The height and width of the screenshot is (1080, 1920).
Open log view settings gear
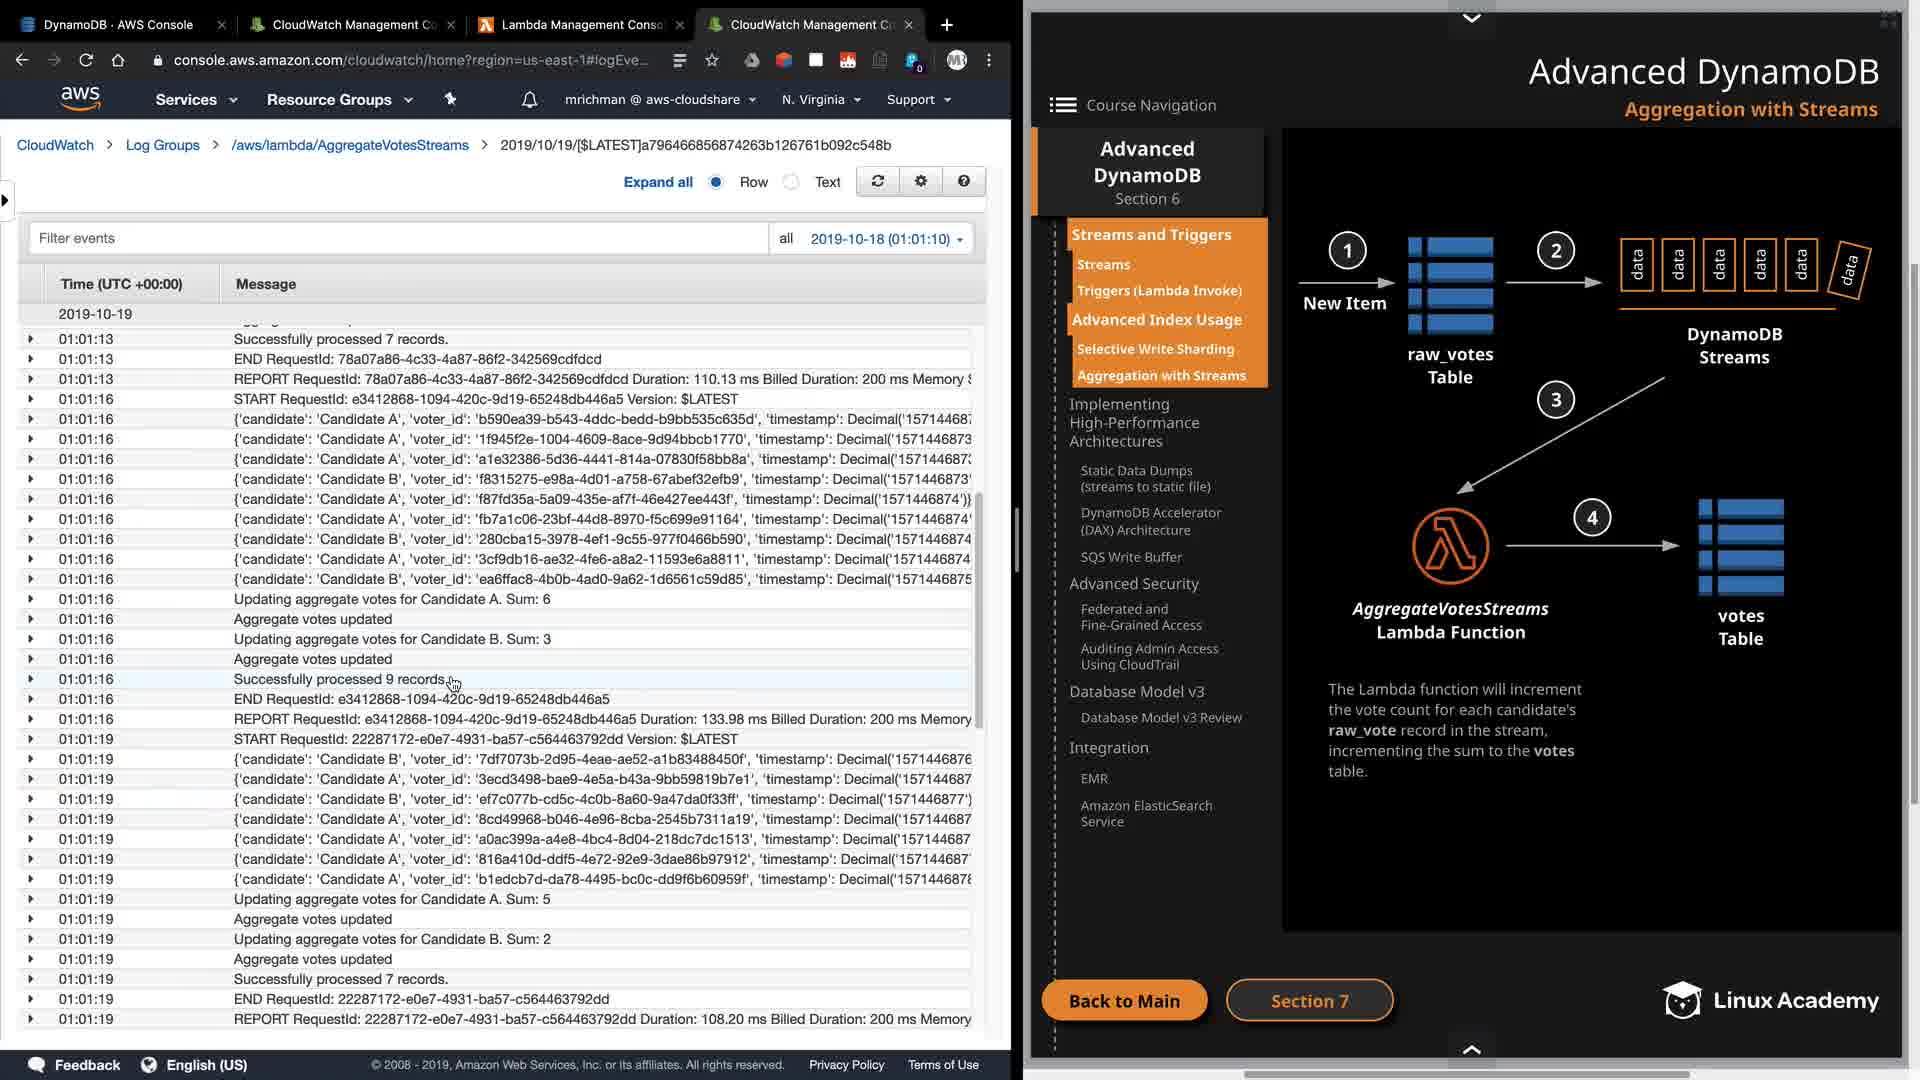coord(921,181)
